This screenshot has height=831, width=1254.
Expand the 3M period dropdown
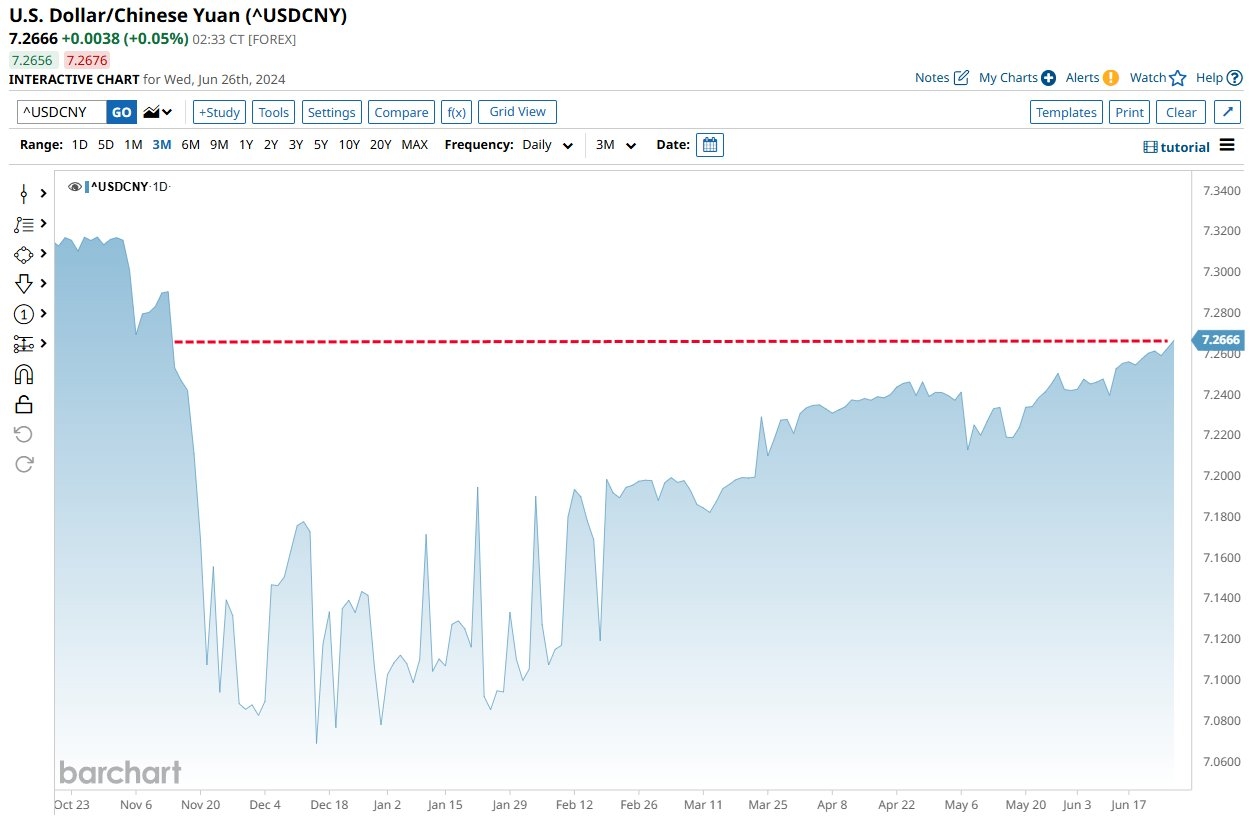pos(615,145)
